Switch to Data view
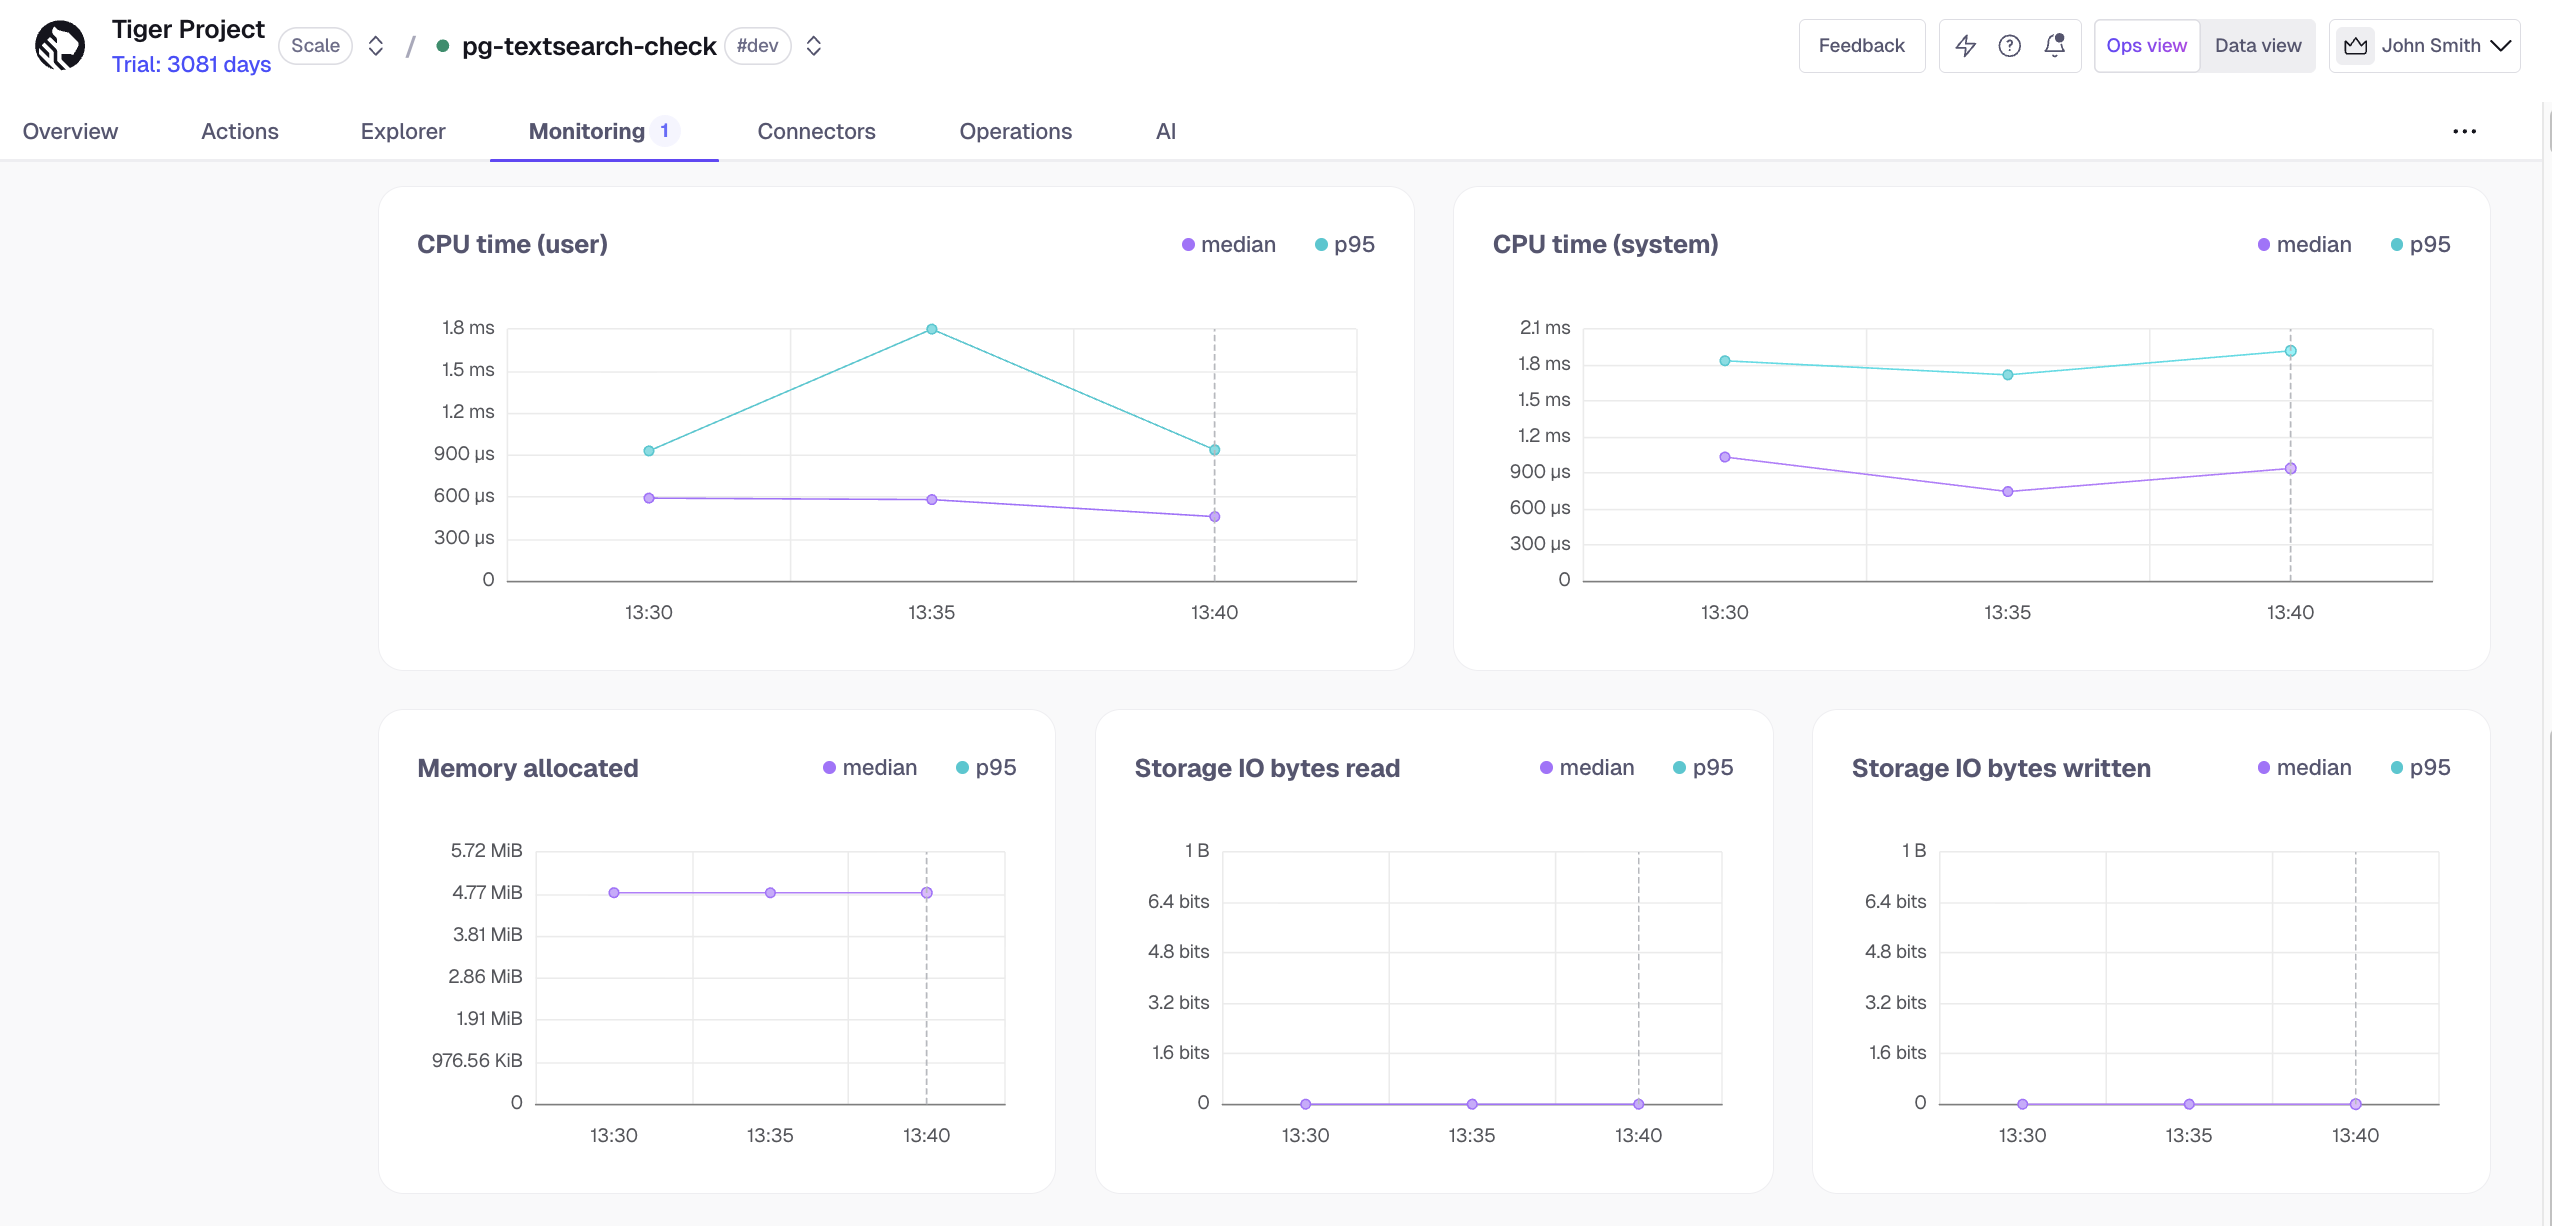 [2257, 45]
